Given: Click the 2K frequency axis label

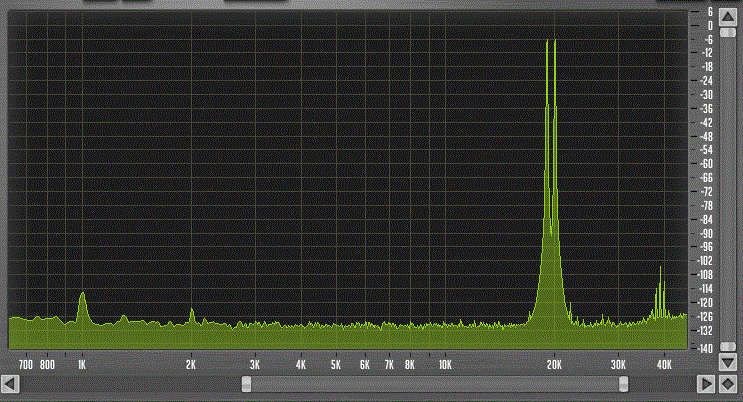Looking at the screenshot, I should 191,365.
